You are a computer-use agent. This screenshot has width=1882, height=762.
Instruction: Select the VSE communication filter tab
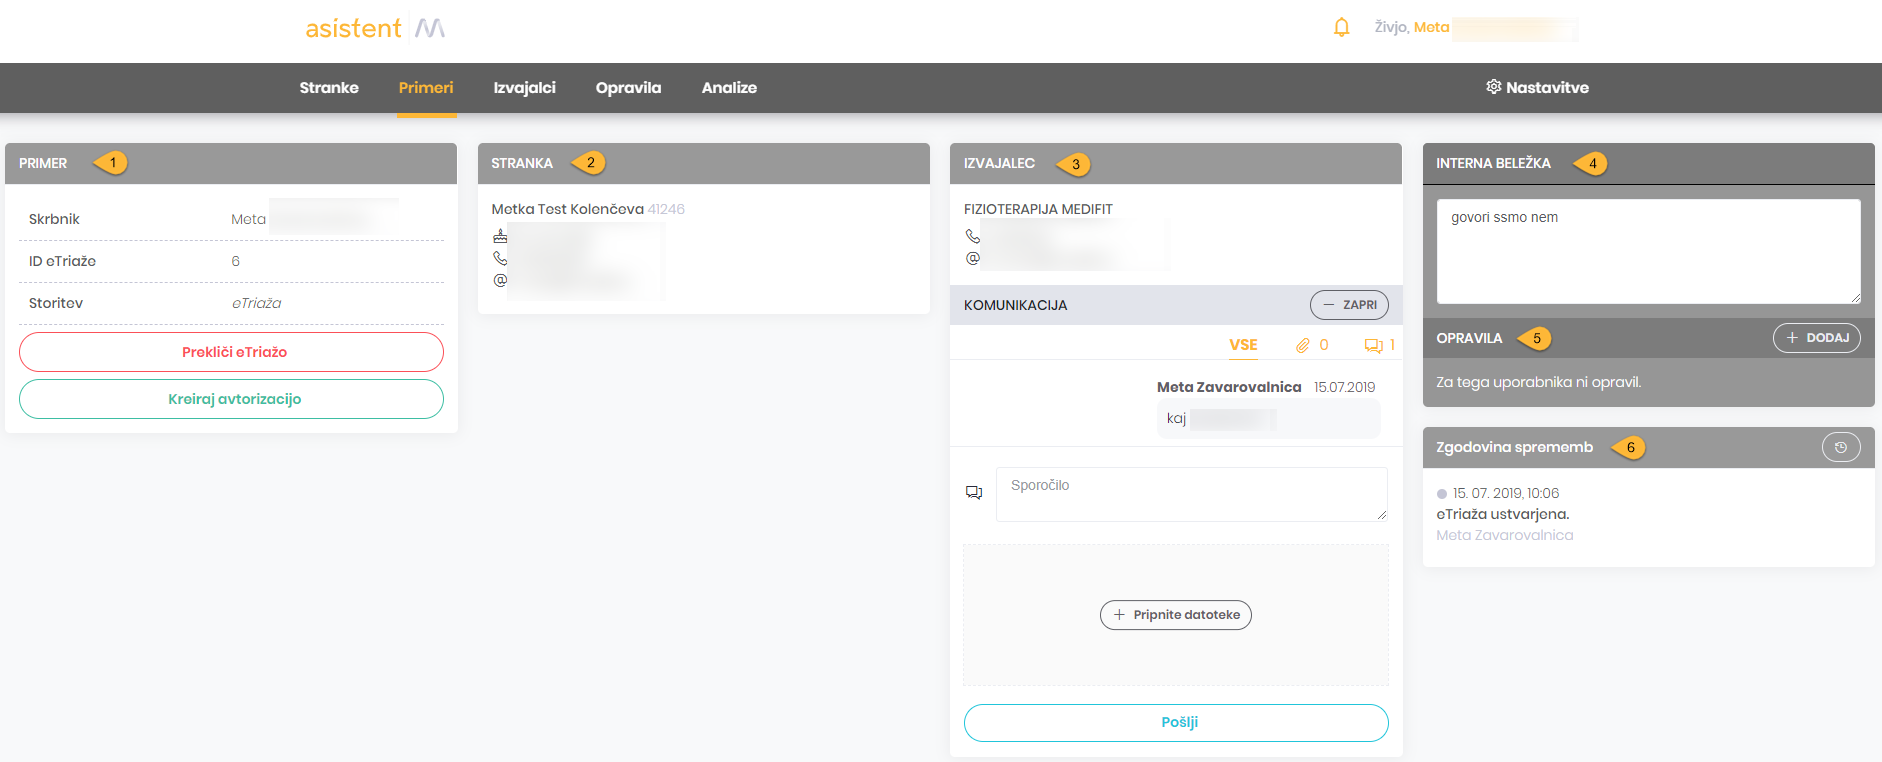point(1243,345)
